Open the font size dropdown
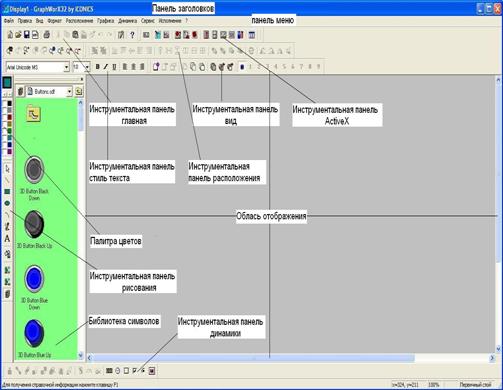This screenshot has width=503, height=390. pos(87,67)
